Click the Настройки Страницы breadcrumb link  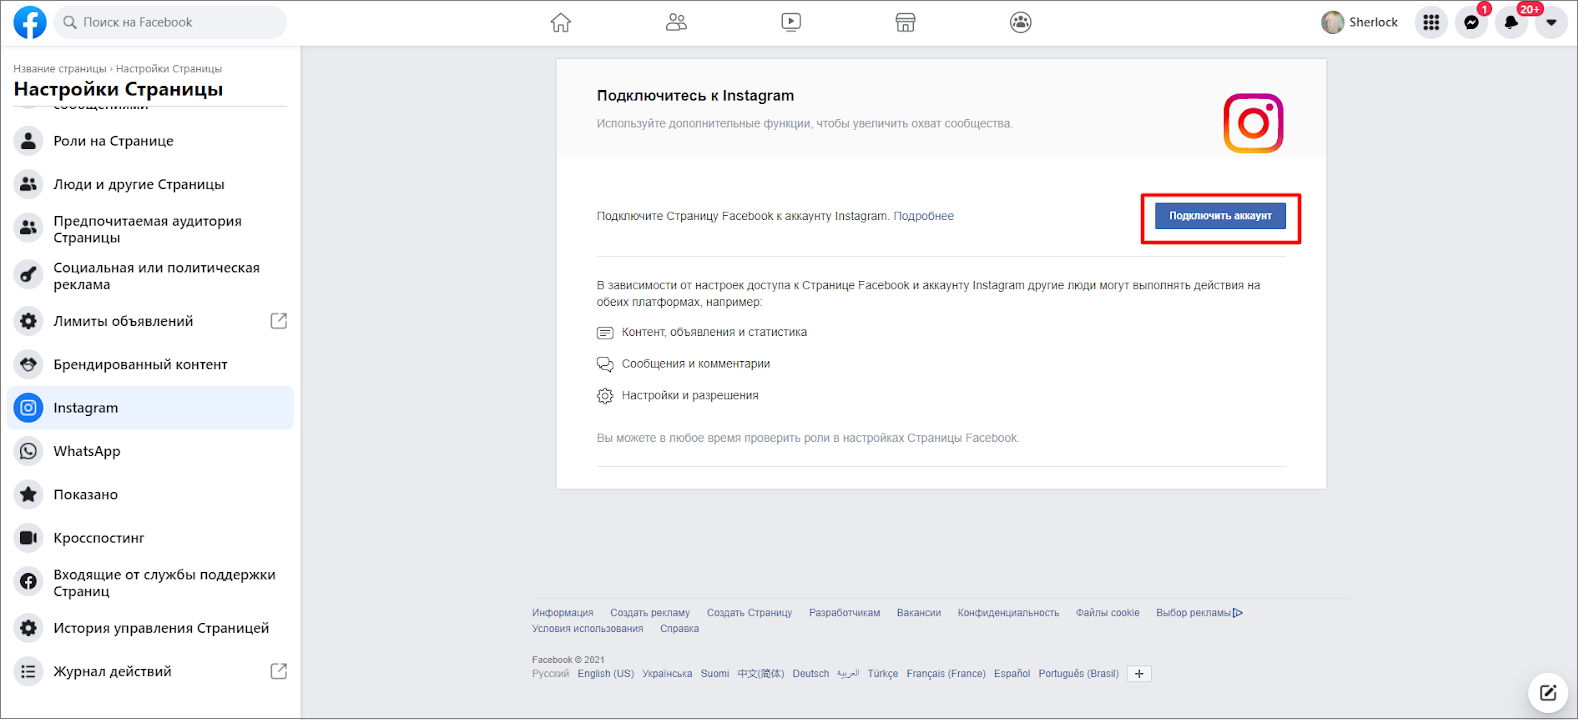tap(169, 69)
